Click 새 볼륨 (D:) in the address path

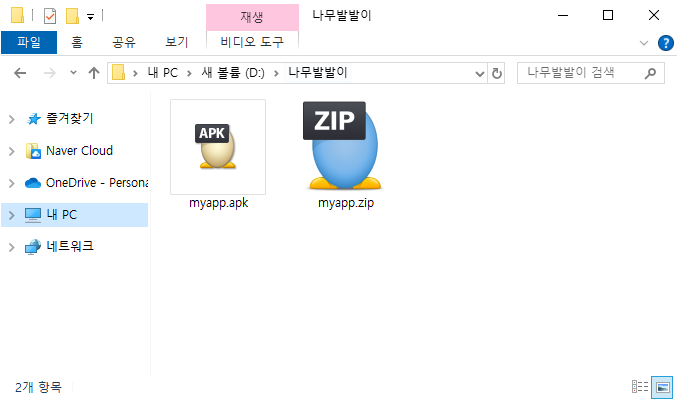click(x=233, y=73)
